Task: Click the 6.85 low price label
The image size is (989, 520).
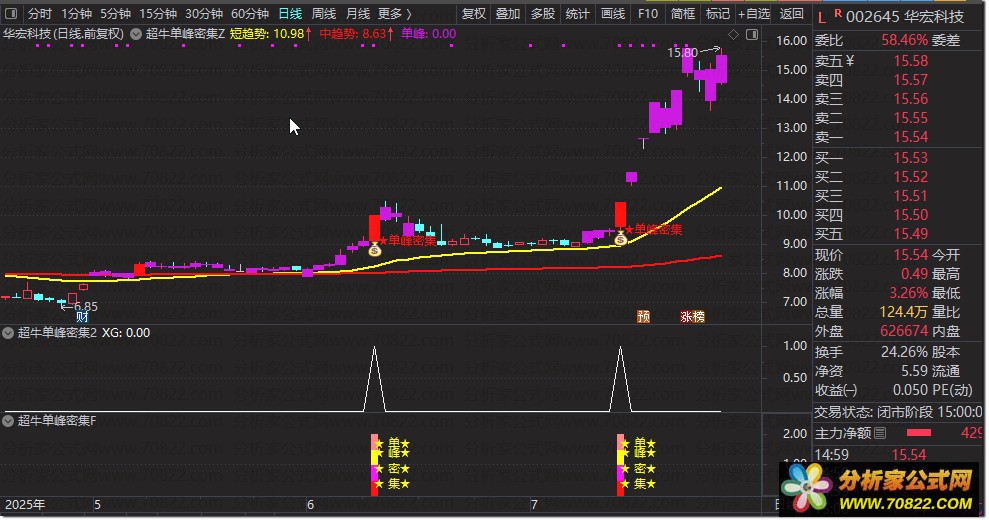Action: 86,307
